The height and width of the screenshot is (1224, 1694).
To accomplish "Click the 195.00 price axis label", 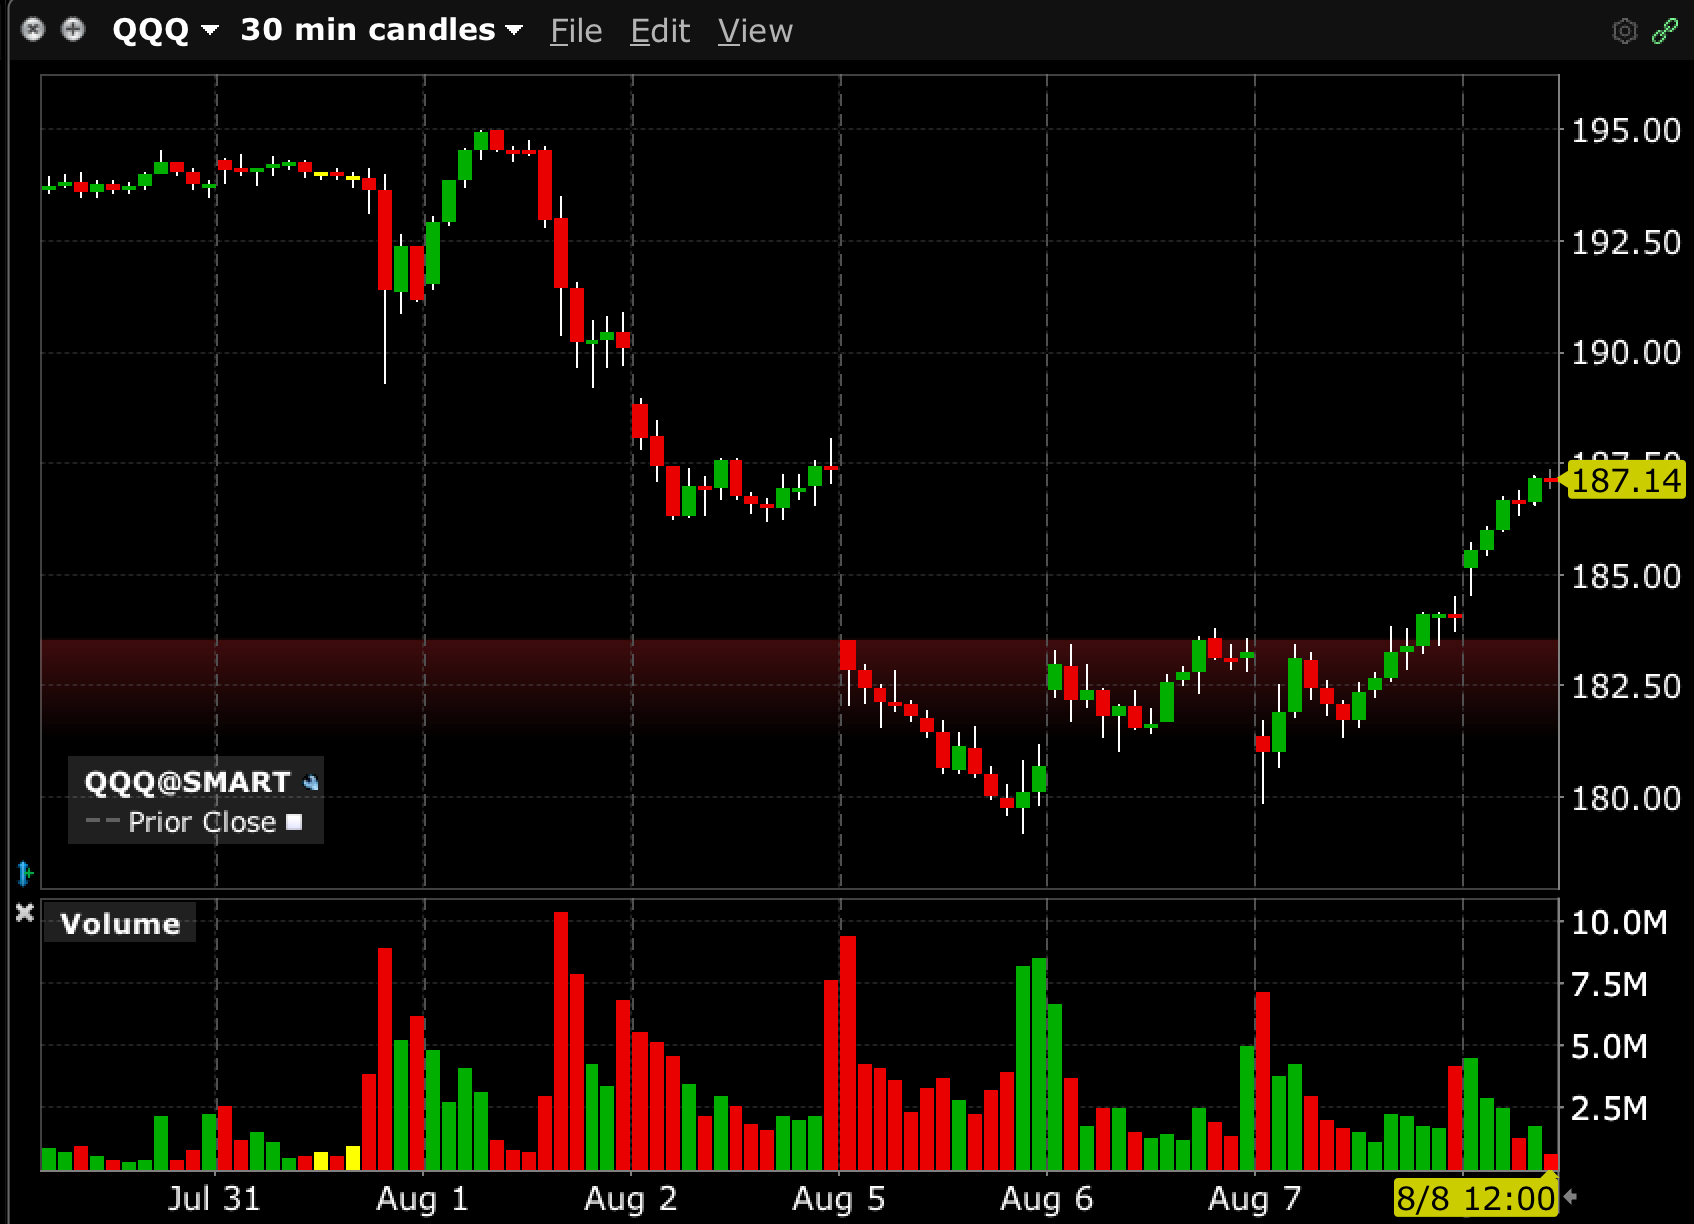I will tap(1626, 130).
